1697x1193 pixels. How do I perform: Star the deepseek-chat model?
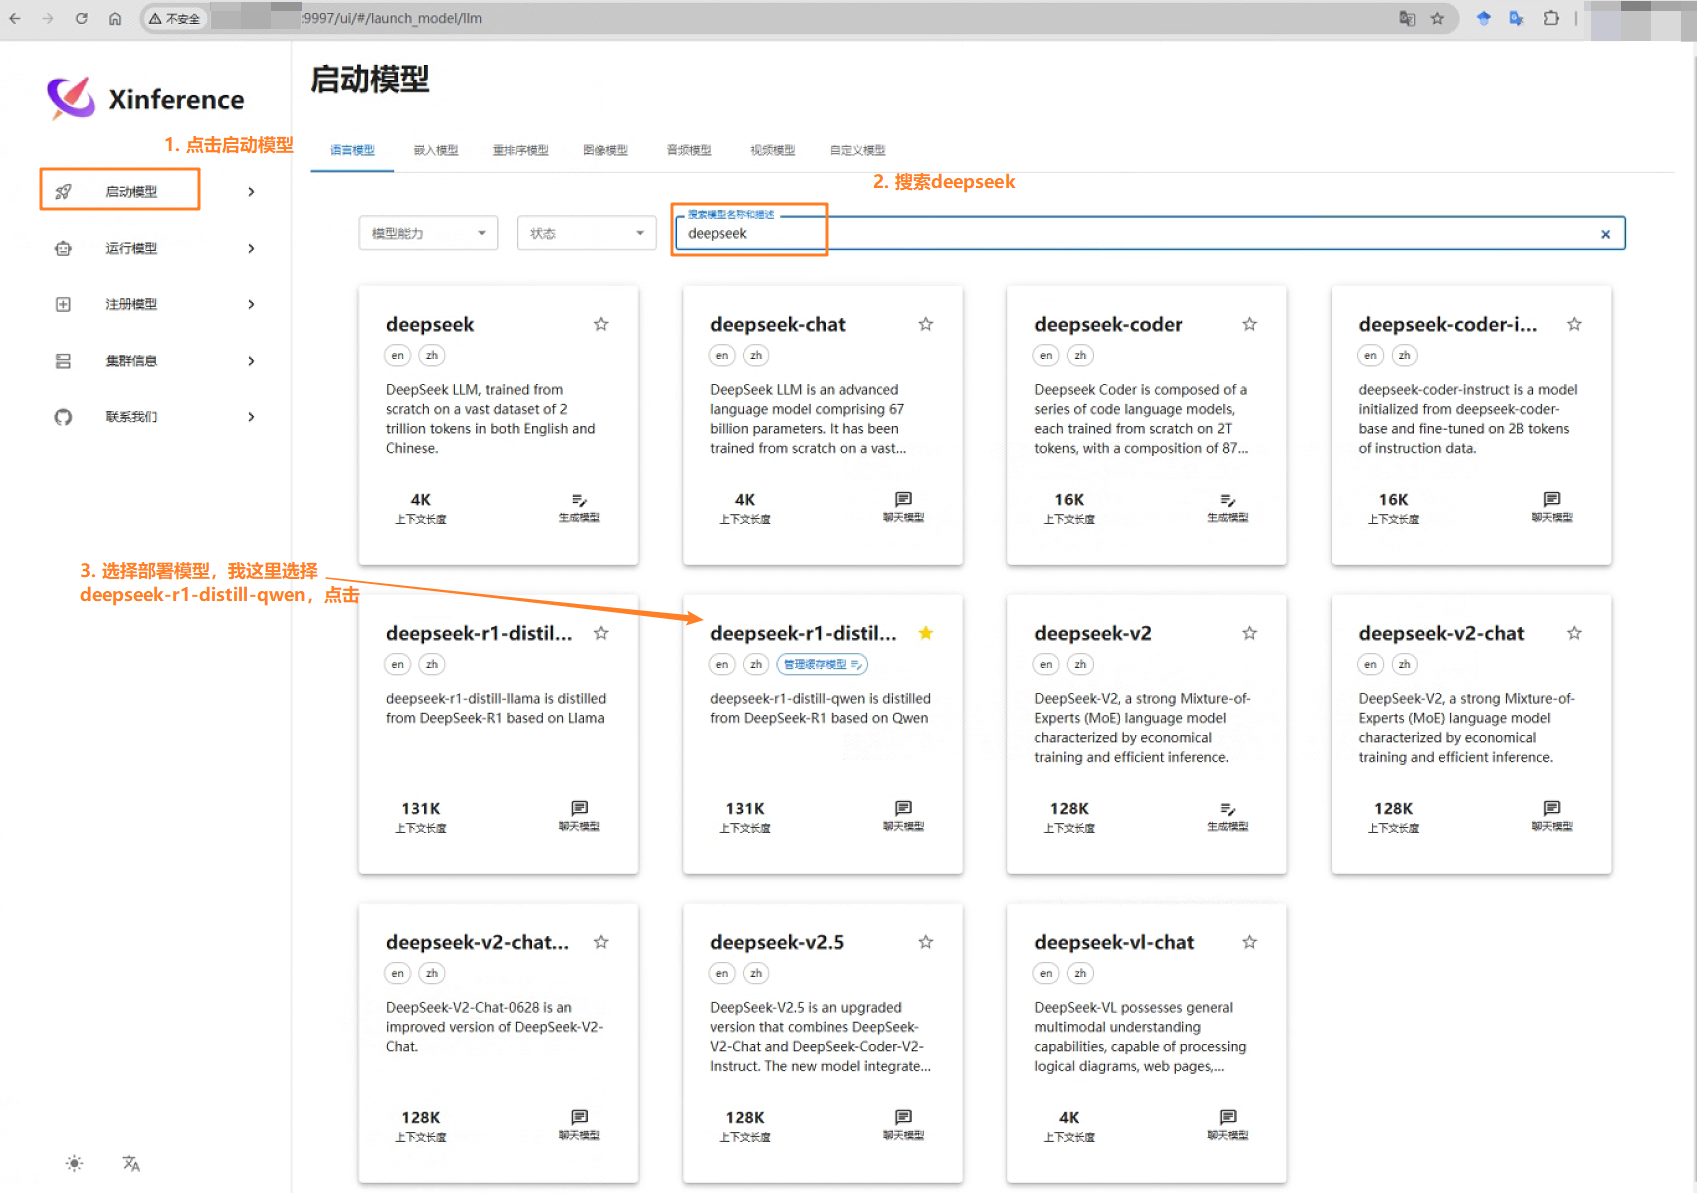[x=926, y=324]
